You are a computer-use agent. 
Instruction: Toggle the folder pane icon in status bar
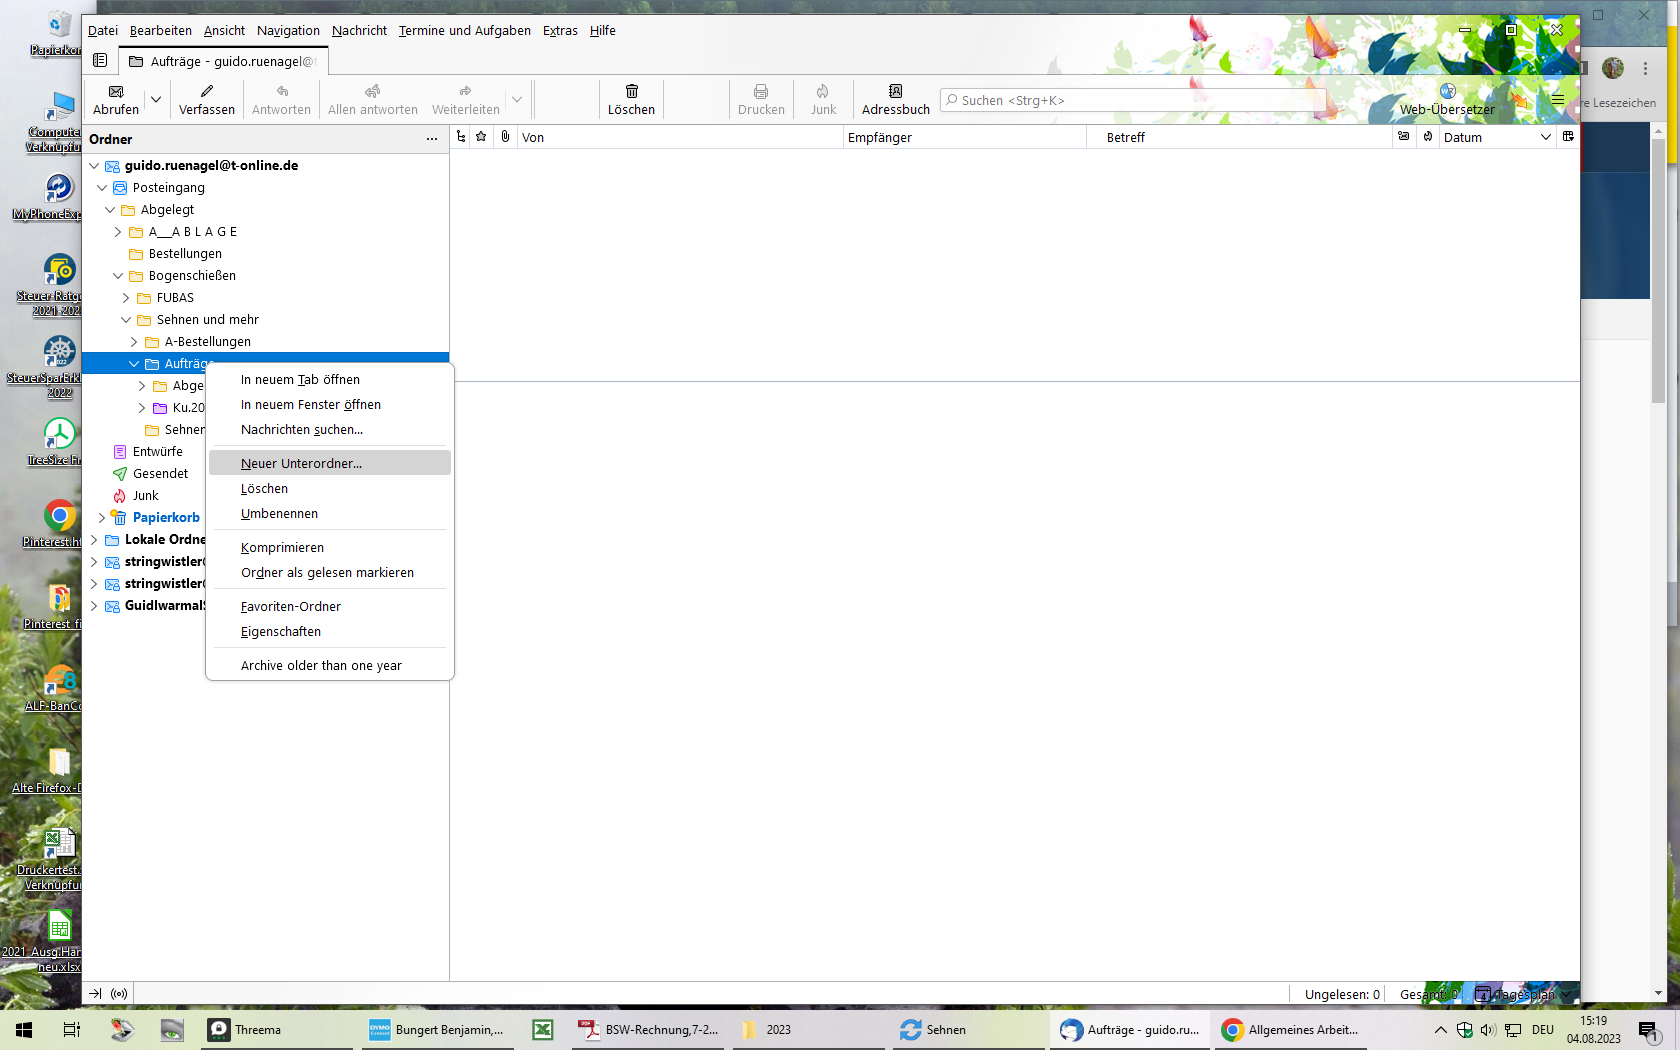point(95,994)
